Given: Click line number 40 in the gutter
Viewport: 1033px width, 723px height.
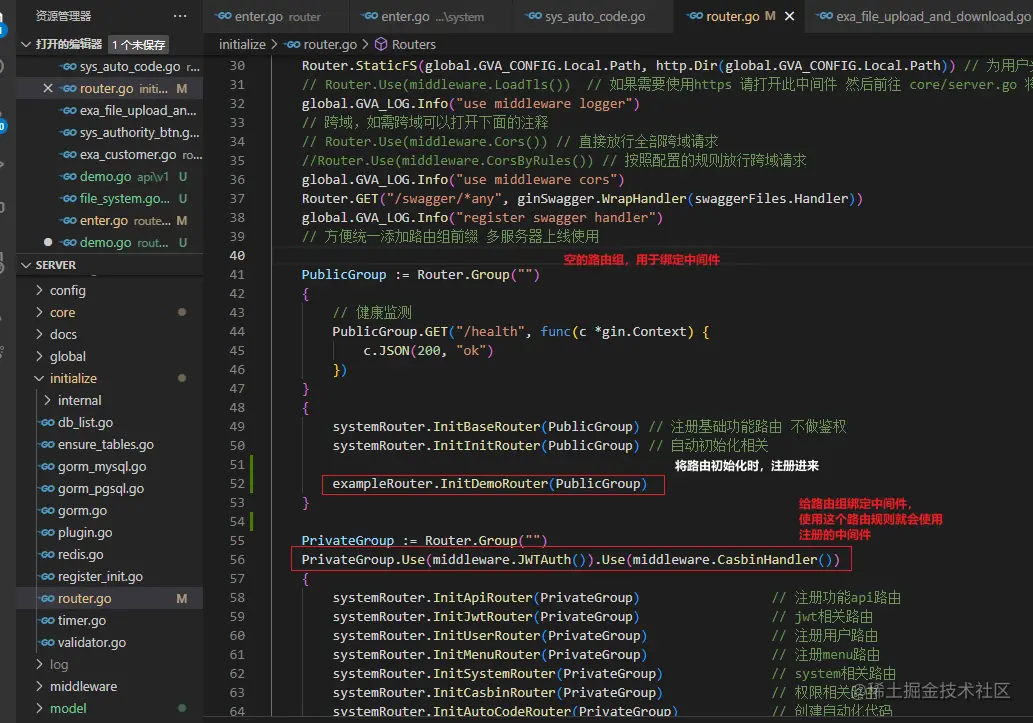Looking at the screenshot, I should pos(237,255).
